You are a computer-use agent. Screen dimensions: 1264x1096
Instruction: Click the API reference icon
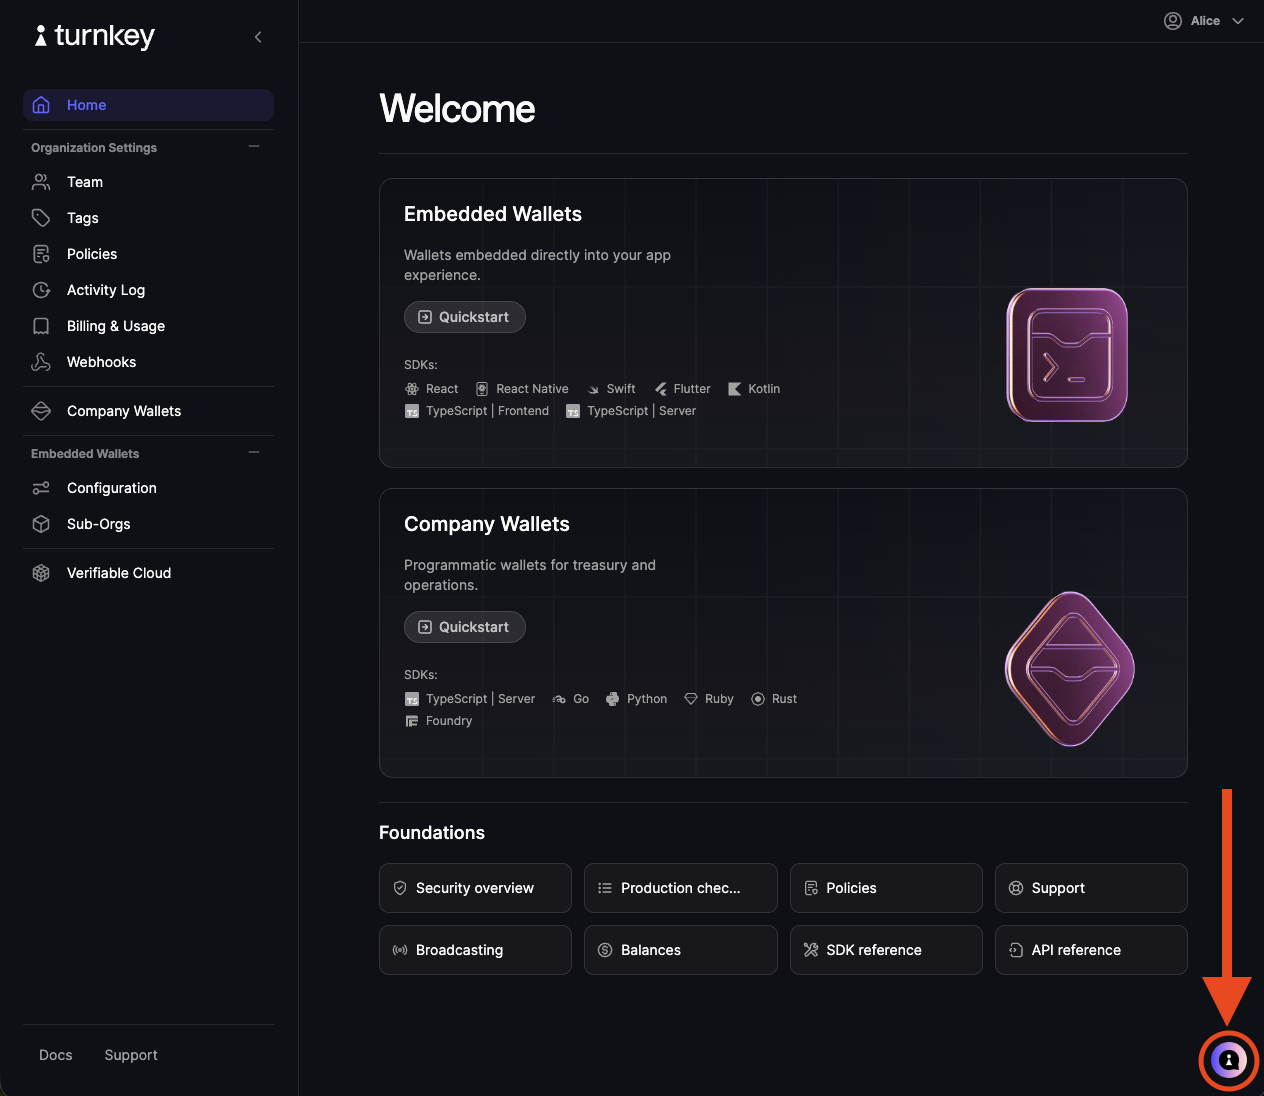(x=1016, y=950)
